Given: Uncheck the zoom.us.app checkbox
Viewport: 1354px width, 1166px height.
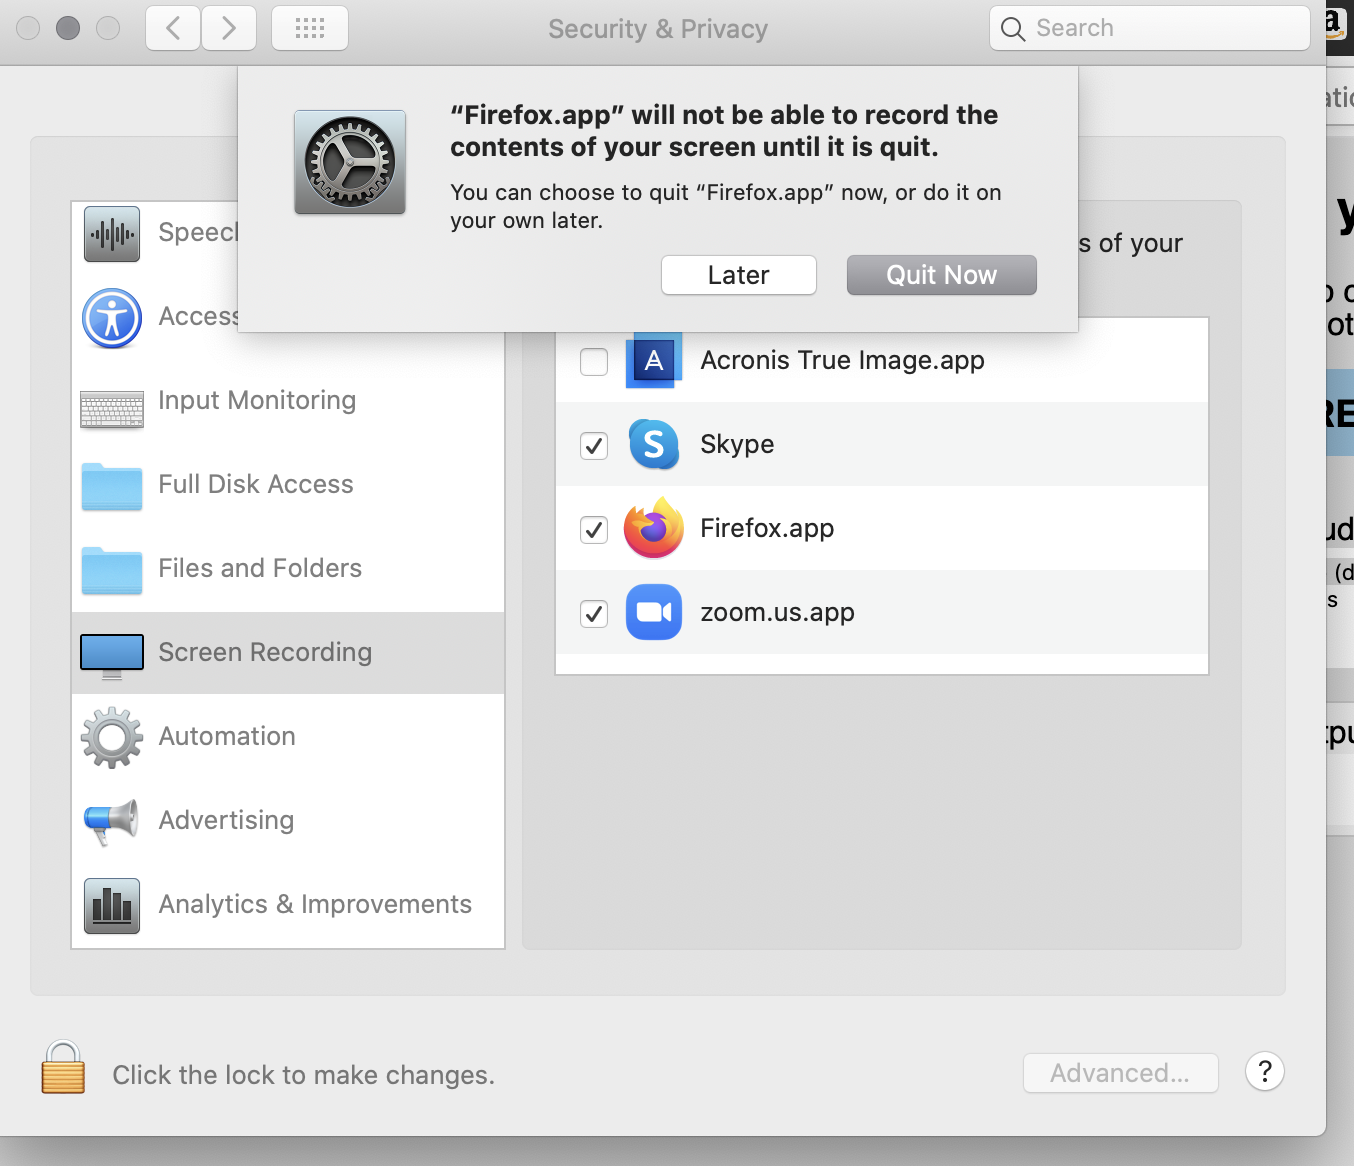Looking at the screenshot, I should click(x=594, y=613).
